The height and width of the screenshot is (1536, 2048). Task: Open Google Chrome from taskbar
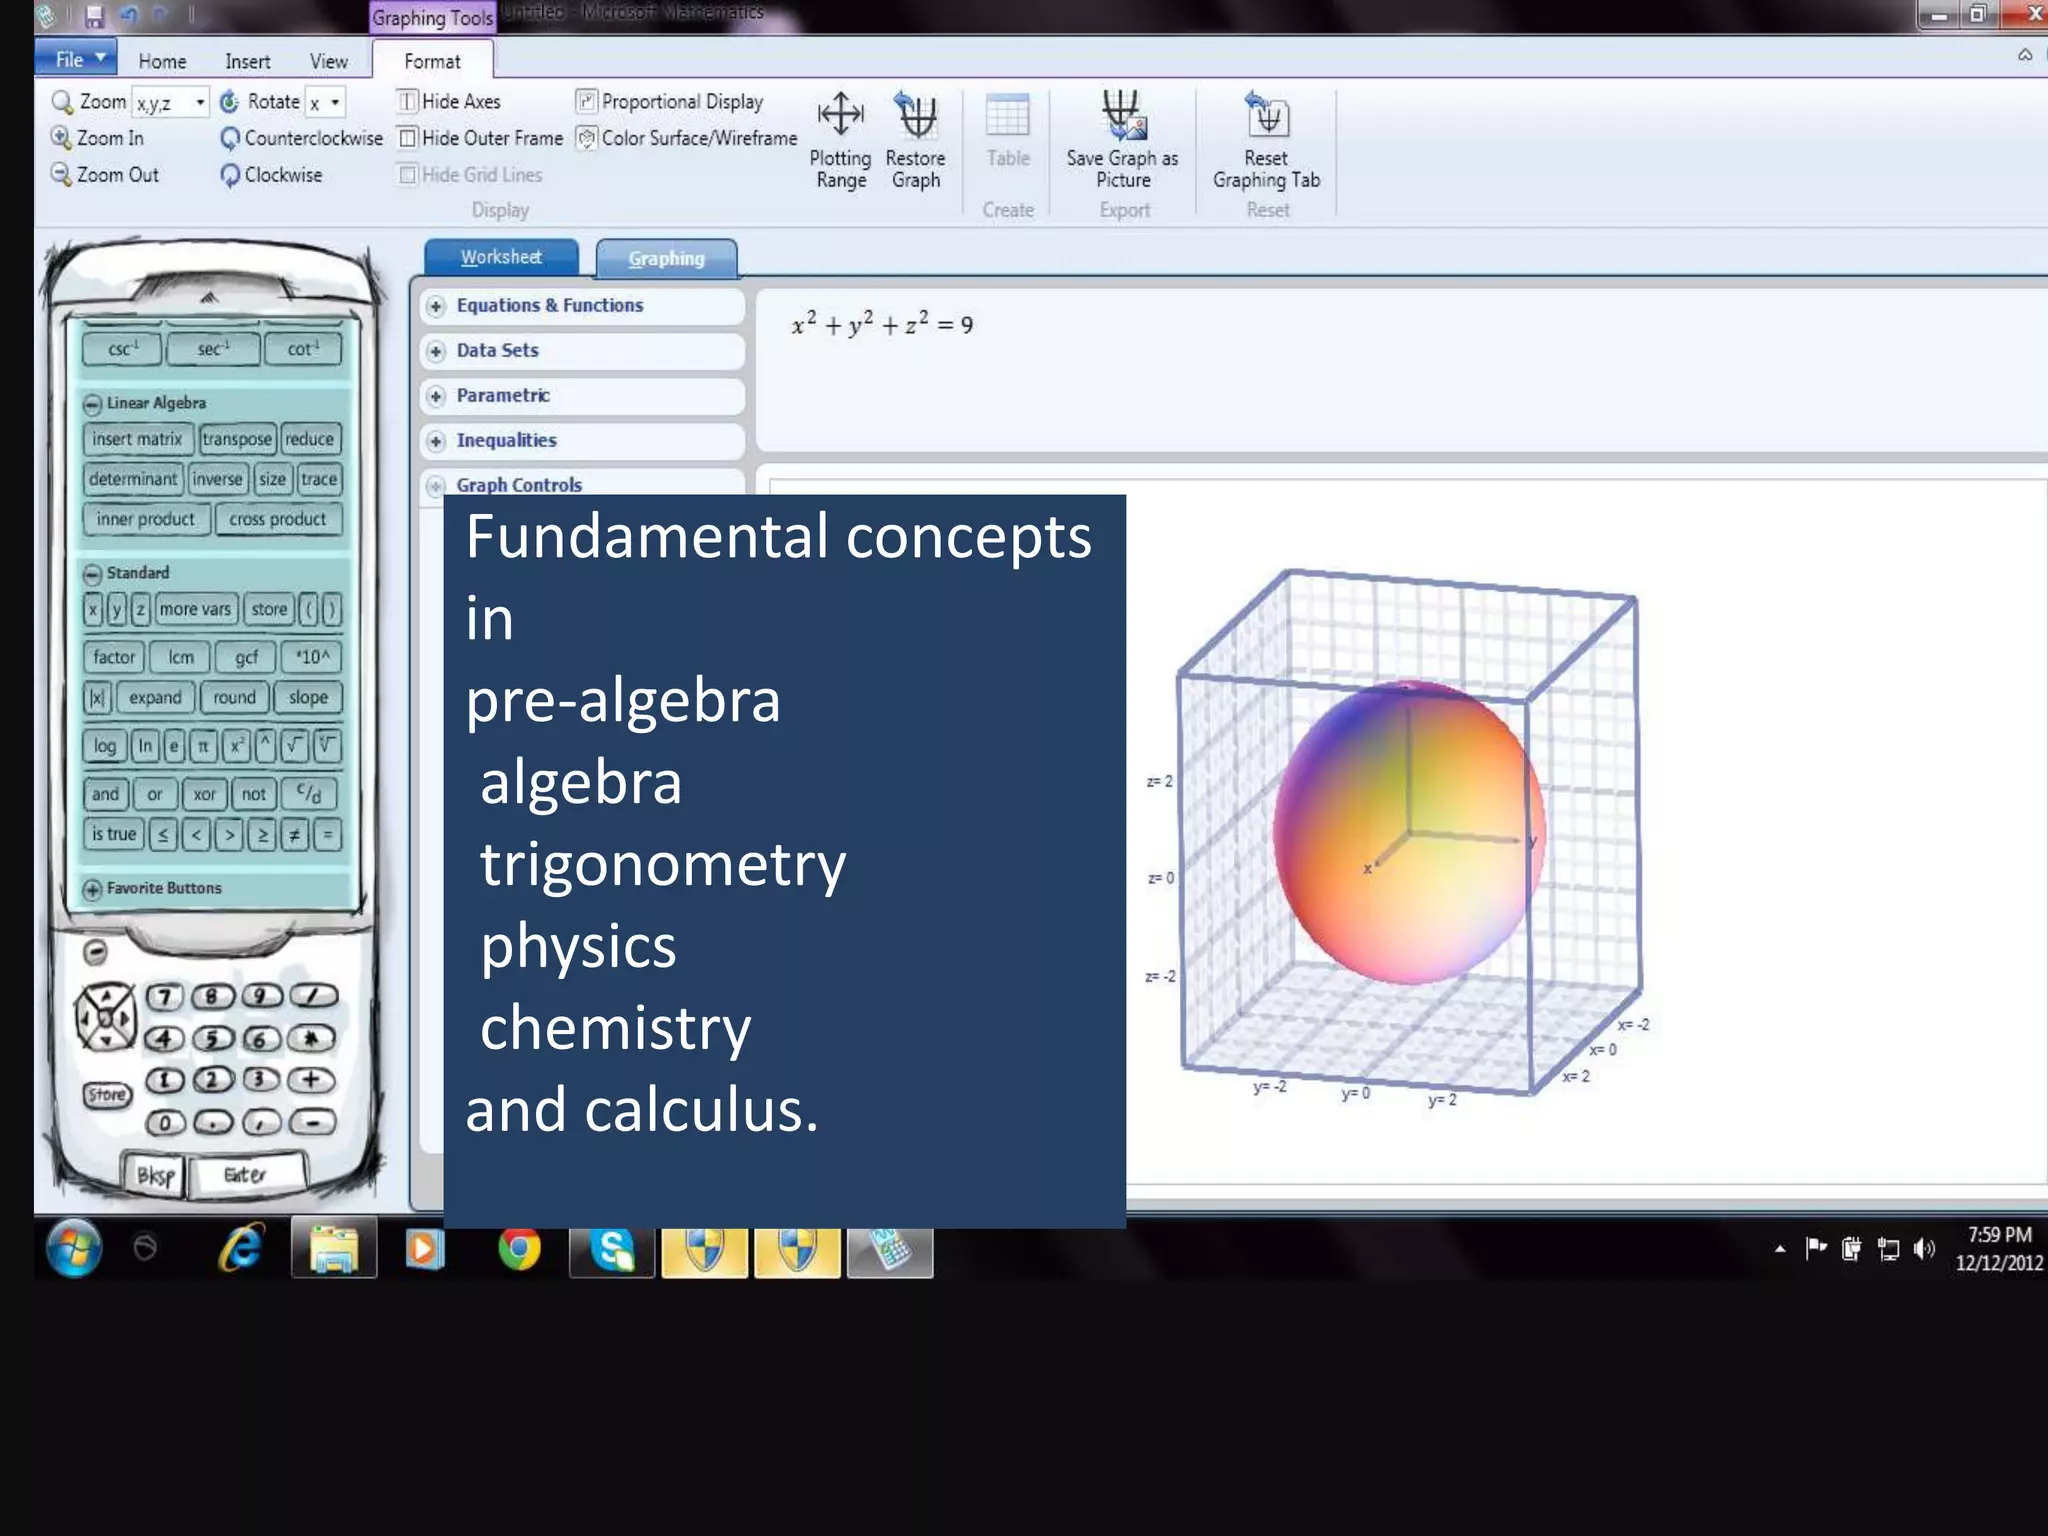click(519, 1248)
